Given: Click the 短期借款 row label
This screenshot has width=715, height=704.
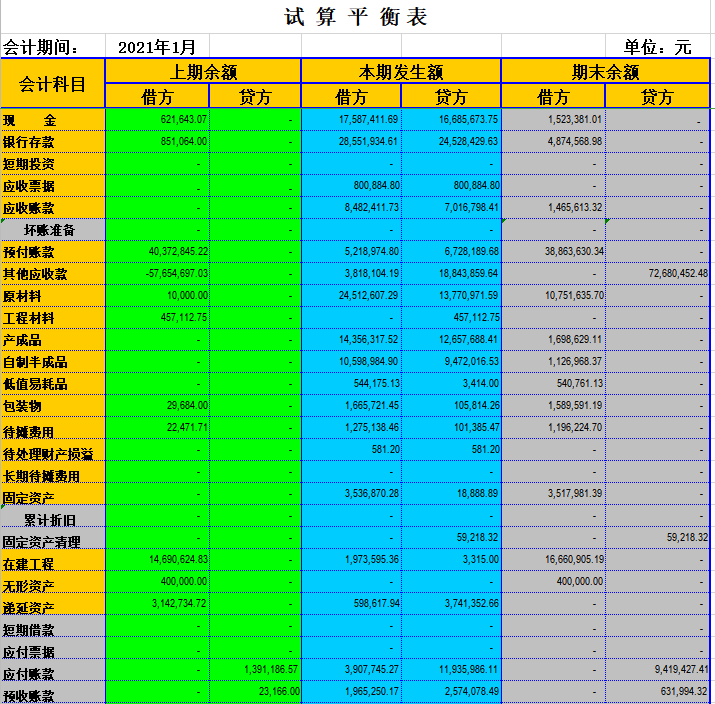Looking at the screenshot, I should point(53,626).
